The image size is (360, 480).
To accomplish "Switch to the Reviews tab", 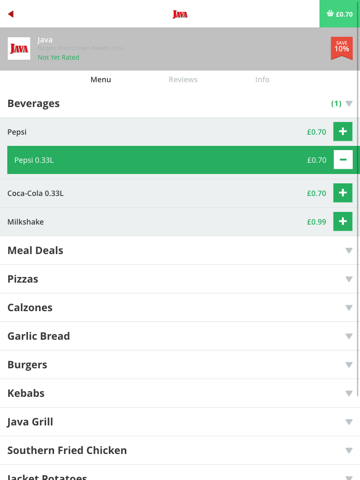I will (183, 80).
